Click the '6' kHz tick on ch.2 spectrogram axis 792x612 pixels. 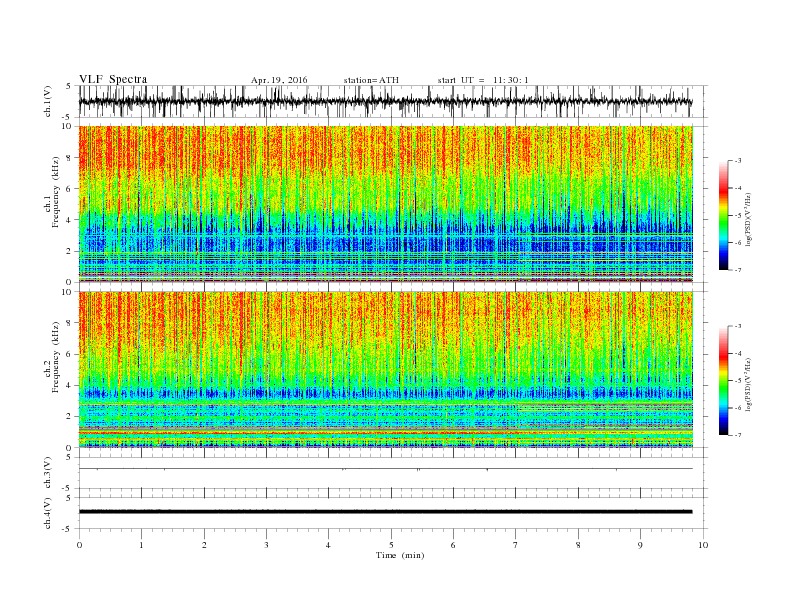69,354
